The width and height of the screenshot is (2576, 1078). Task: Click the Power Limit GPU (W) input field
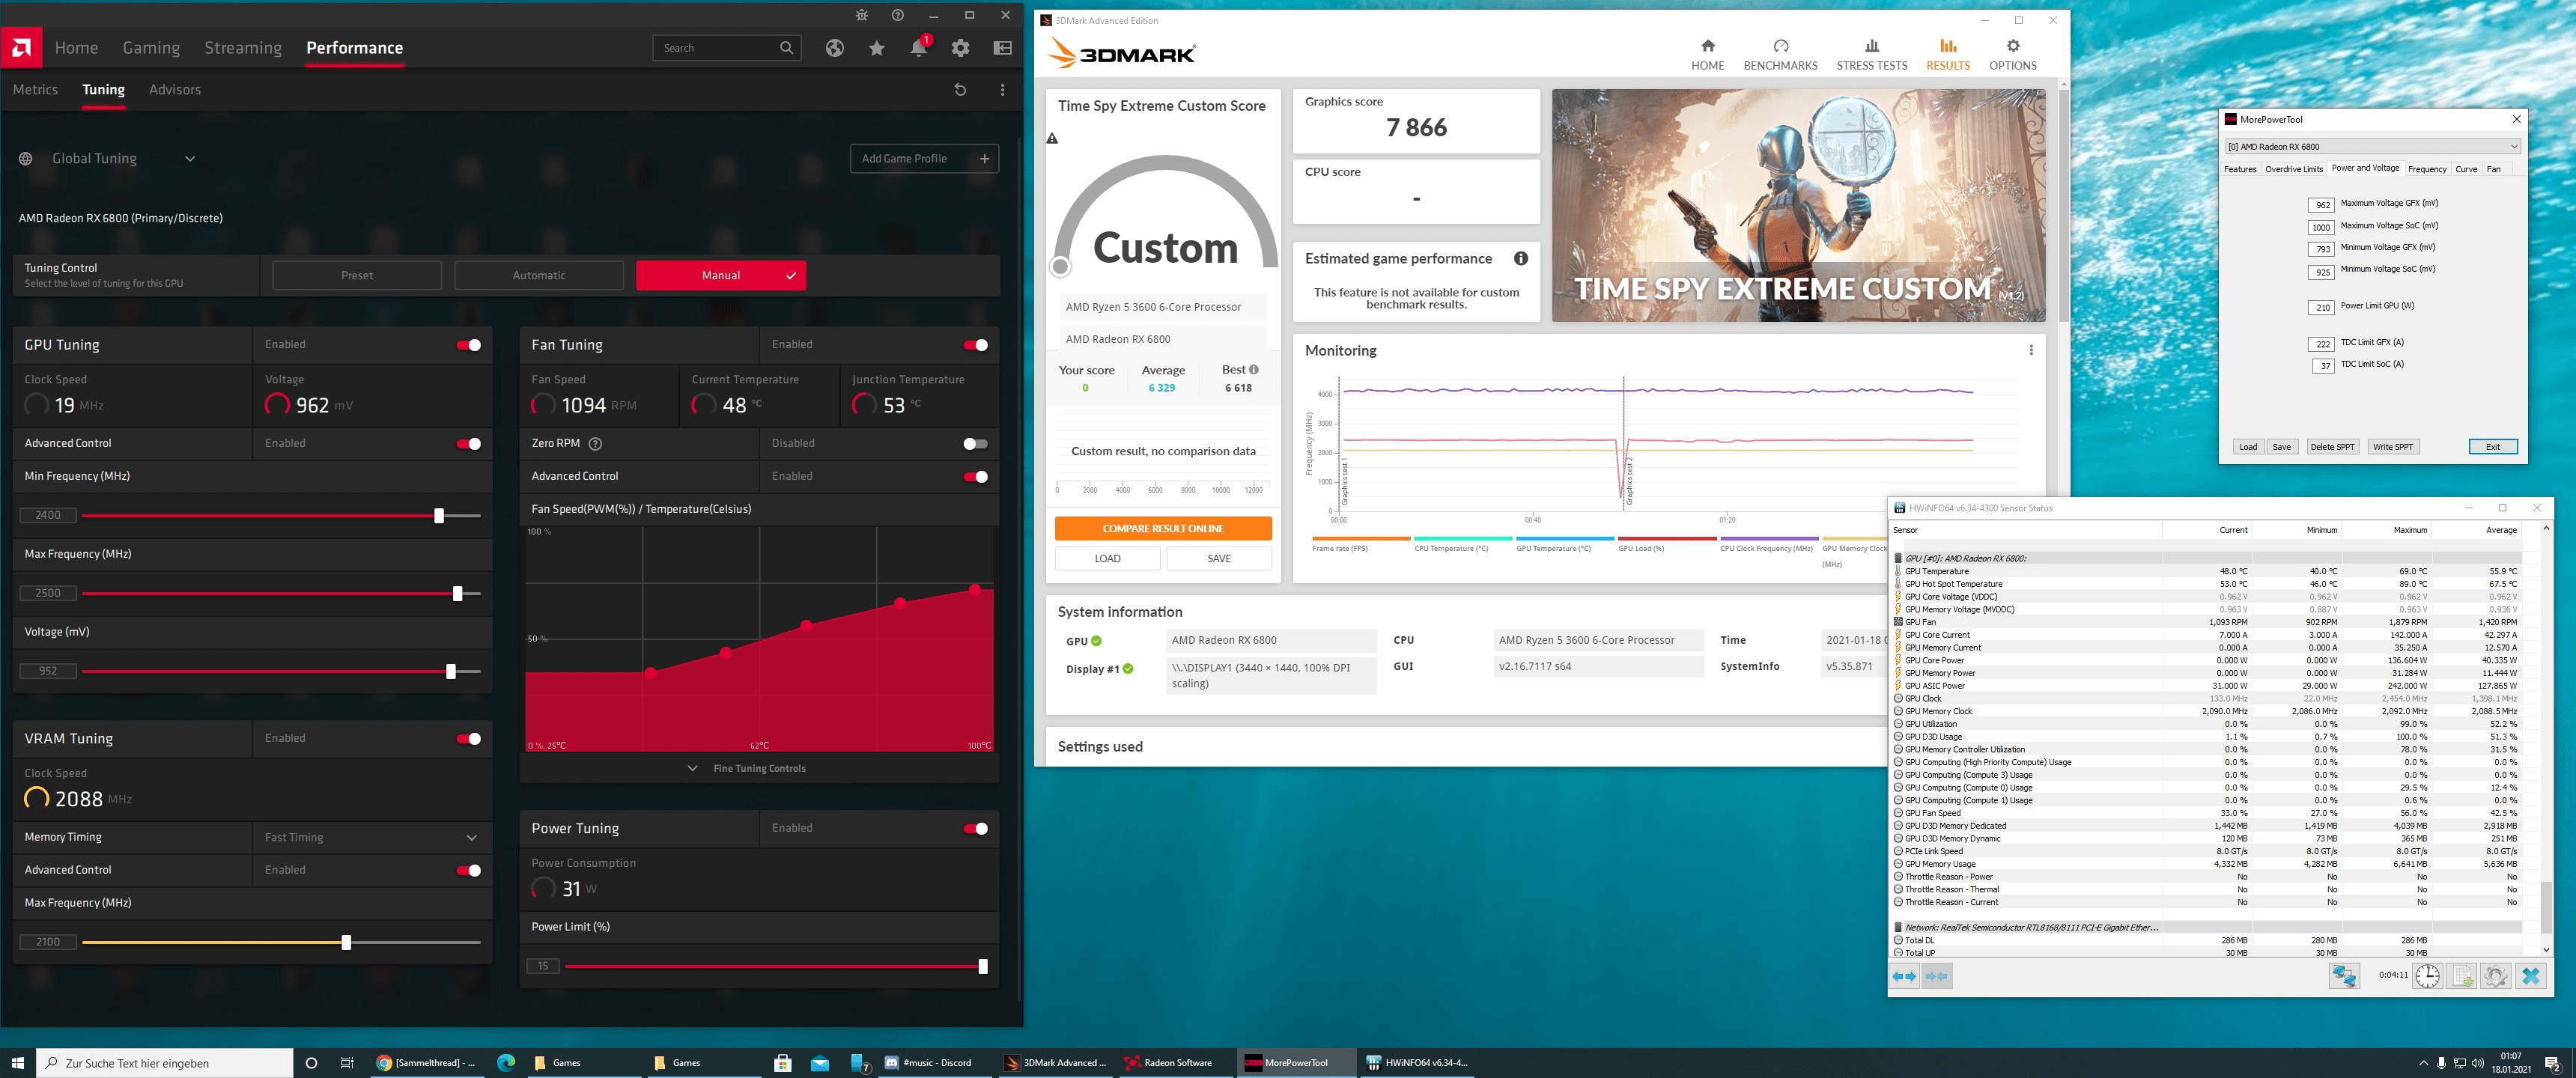[x=2322, y=308]
